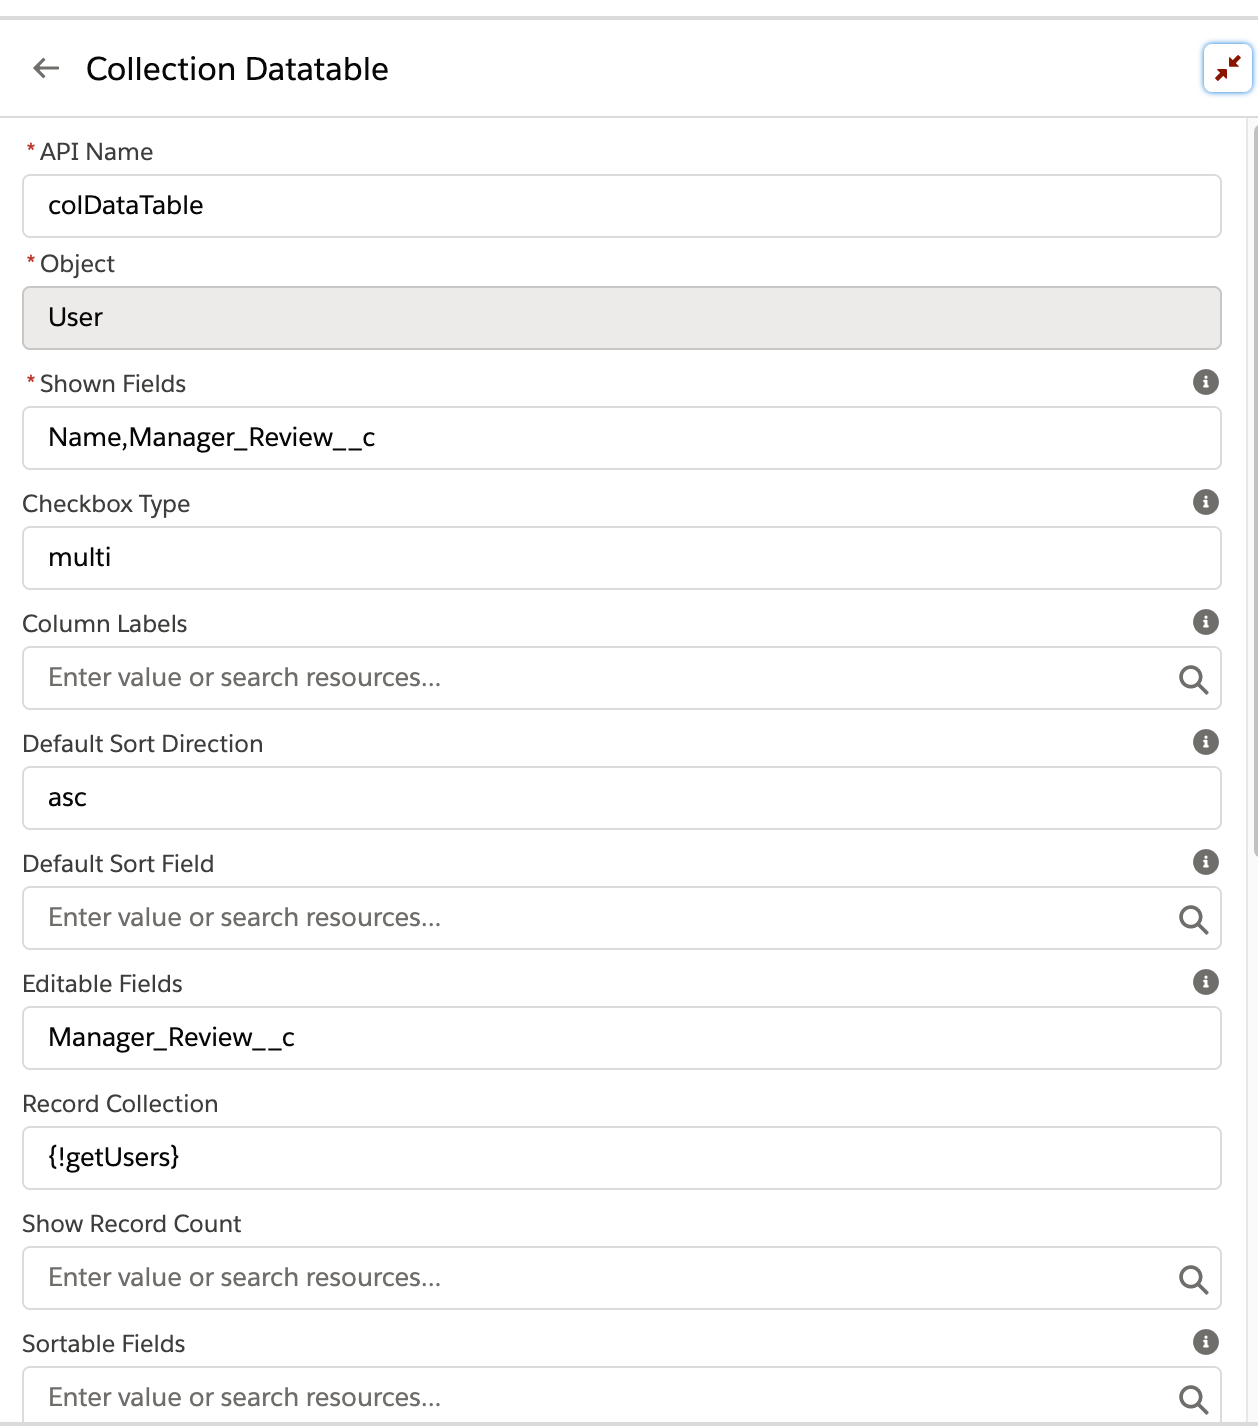Image resolution: width=1258 pixels, height=1426 pixels.
Task: Select the API Name field containing colDataTable
Action: [x=620, y=206]
